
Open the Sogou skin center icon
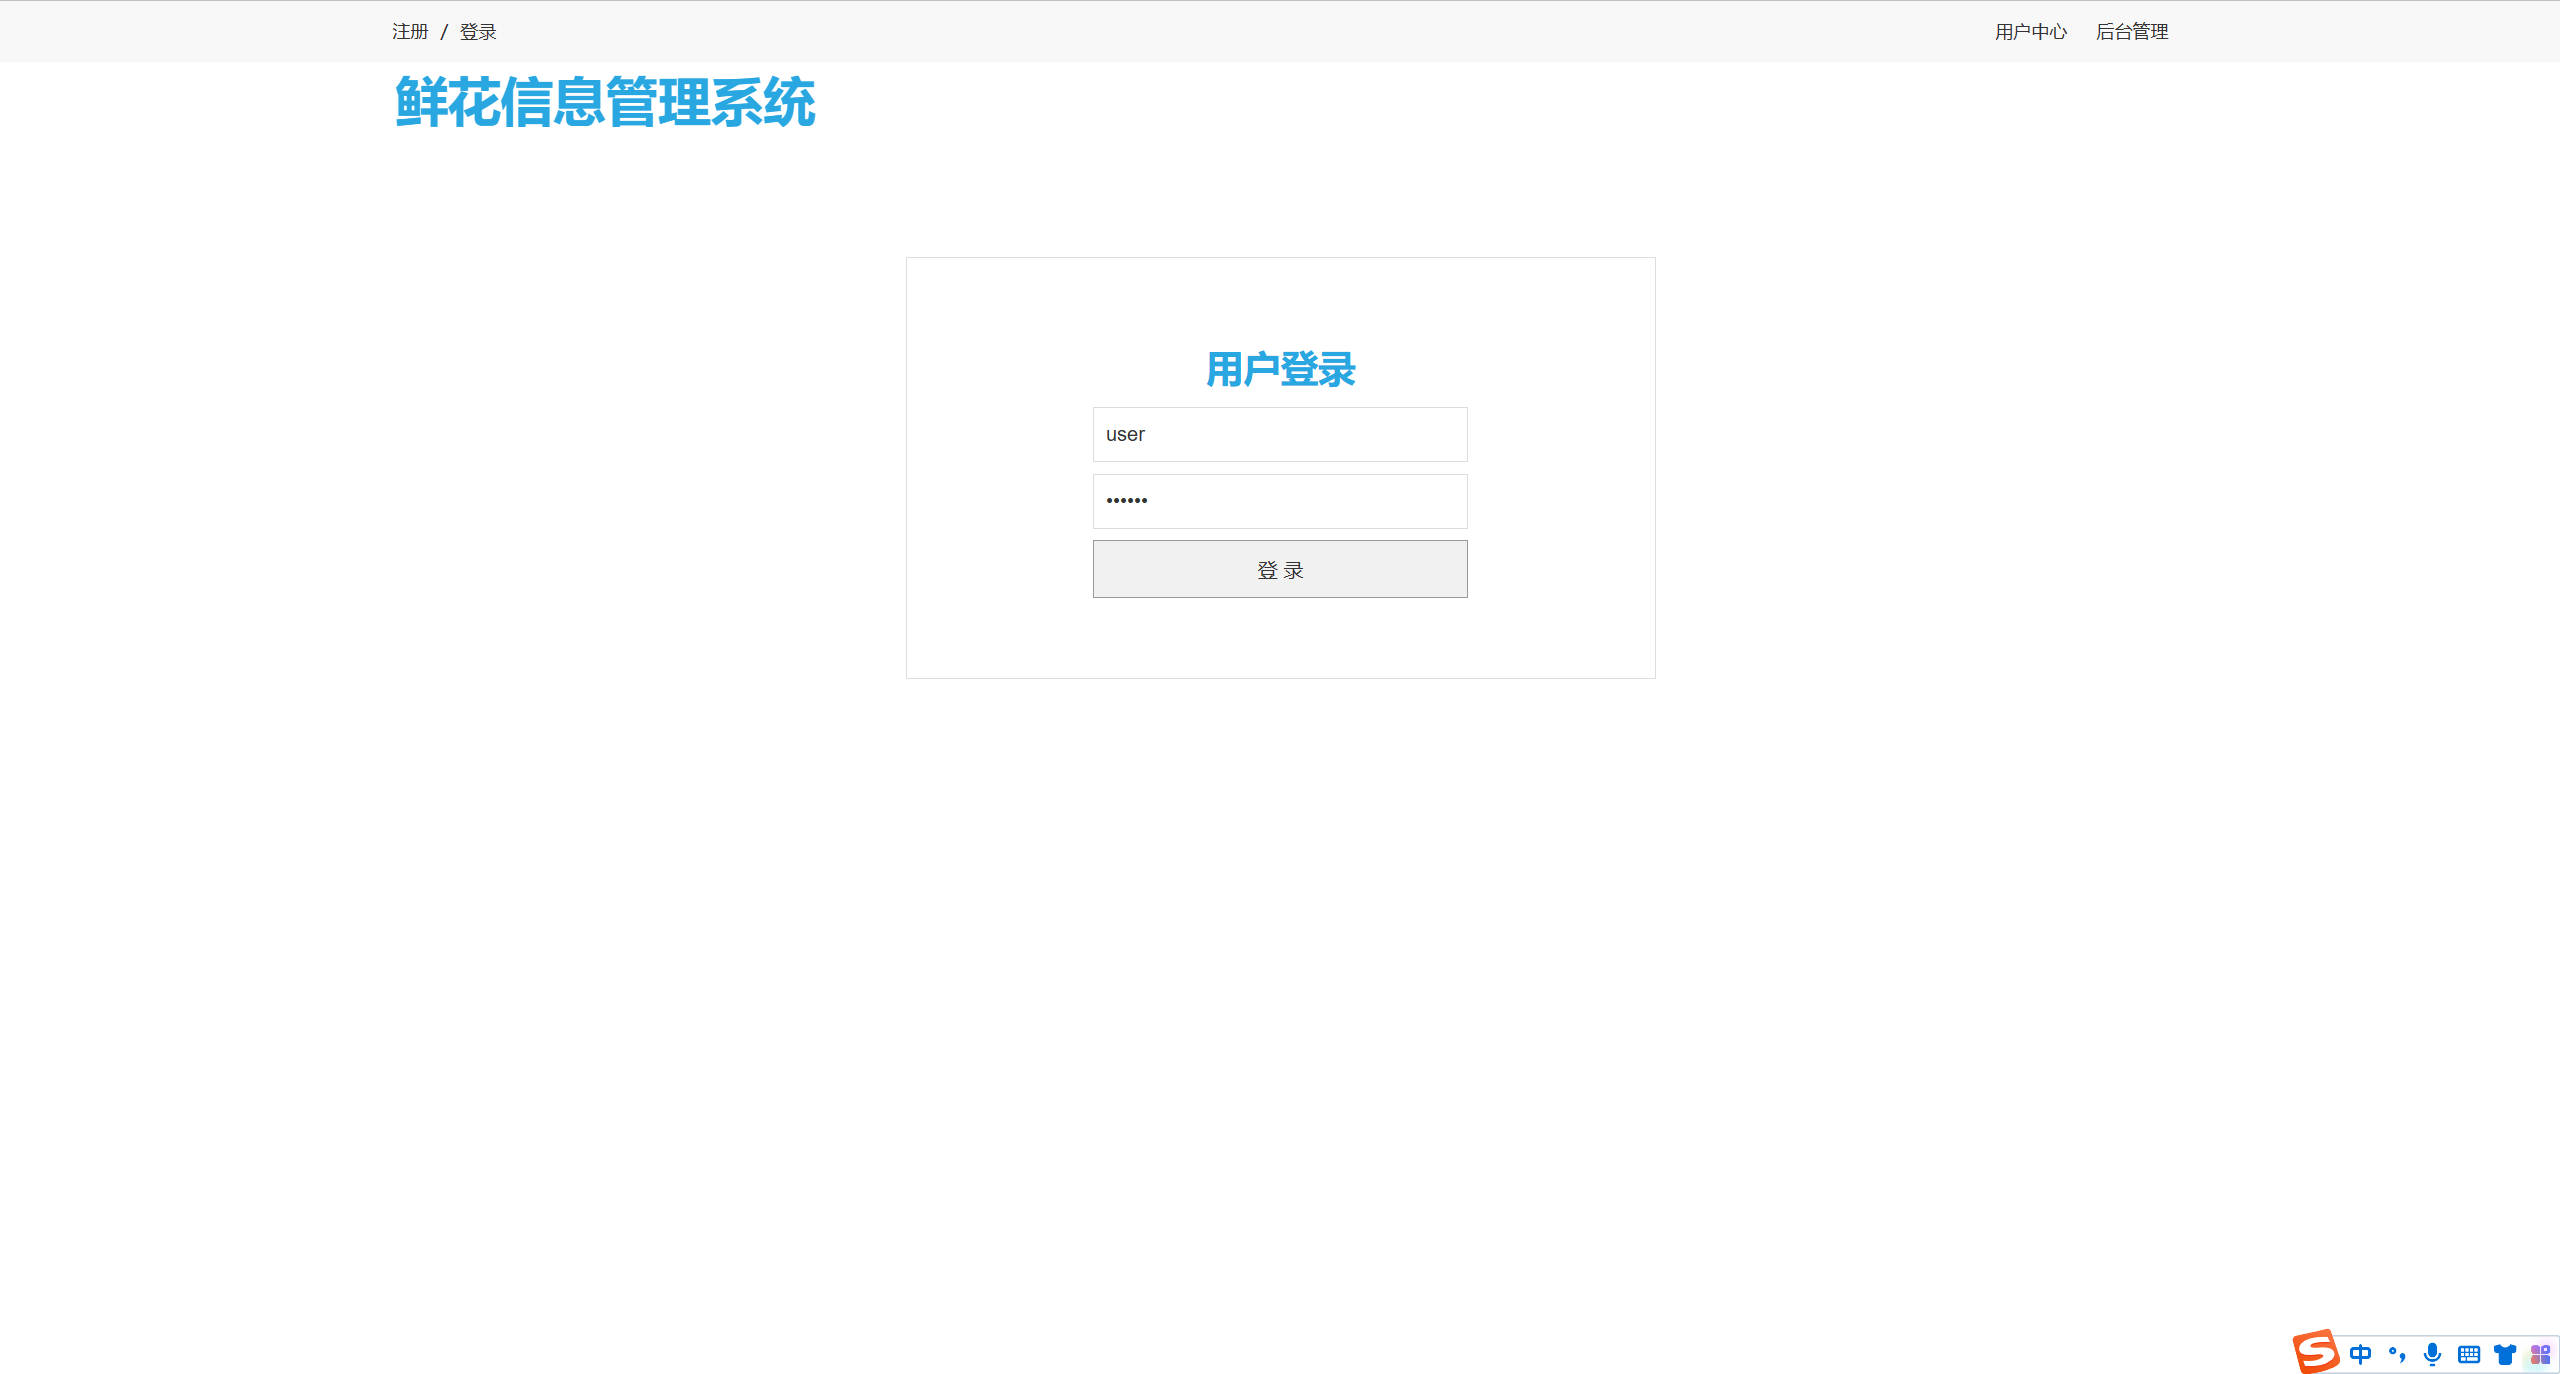(2504, 1353)
